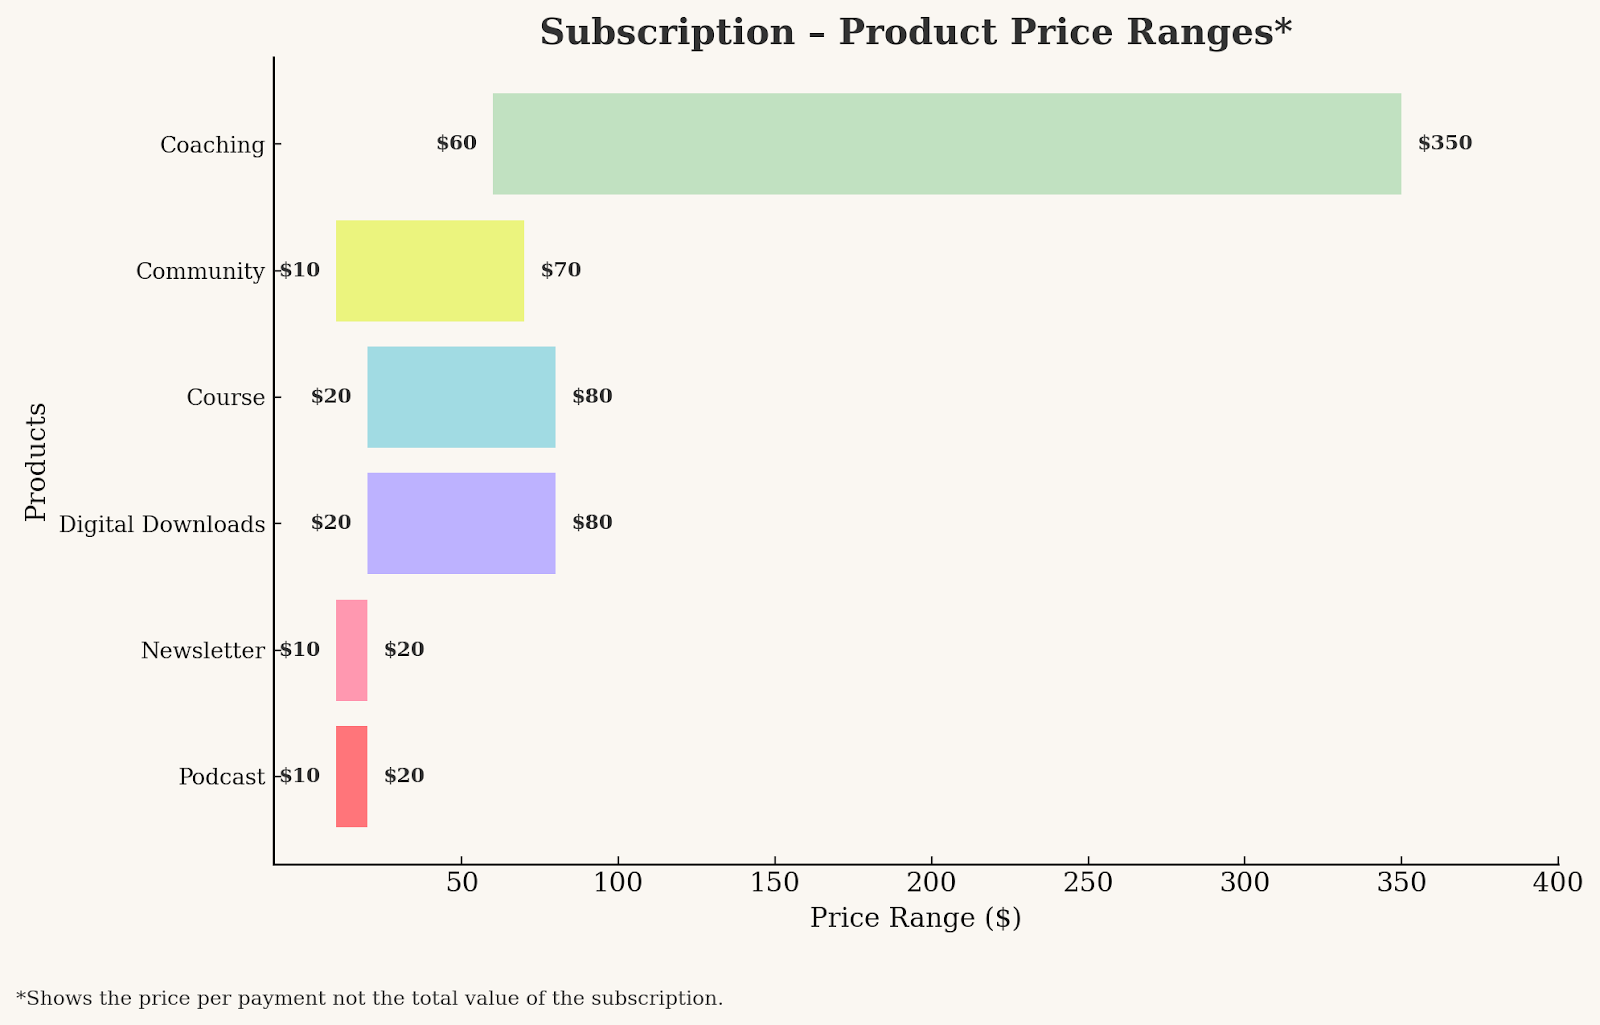Select the pink Newsletter bar
This screenshot has height=1025, width=1600.
point(351,650)
